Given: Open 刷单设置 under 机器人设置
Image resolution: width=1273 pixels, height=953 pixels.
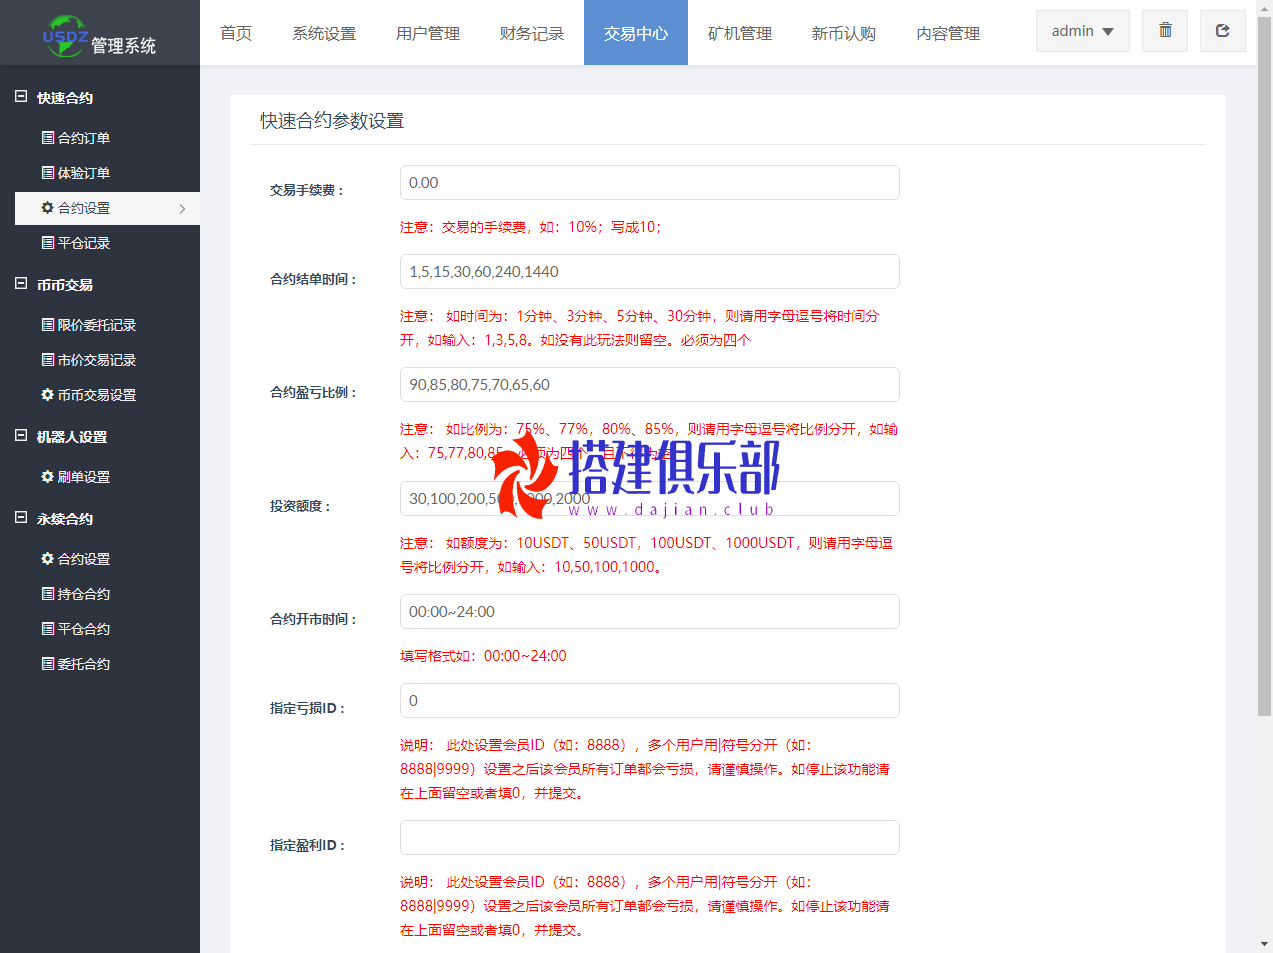Looking at the screenshot, I should point(83,477).
